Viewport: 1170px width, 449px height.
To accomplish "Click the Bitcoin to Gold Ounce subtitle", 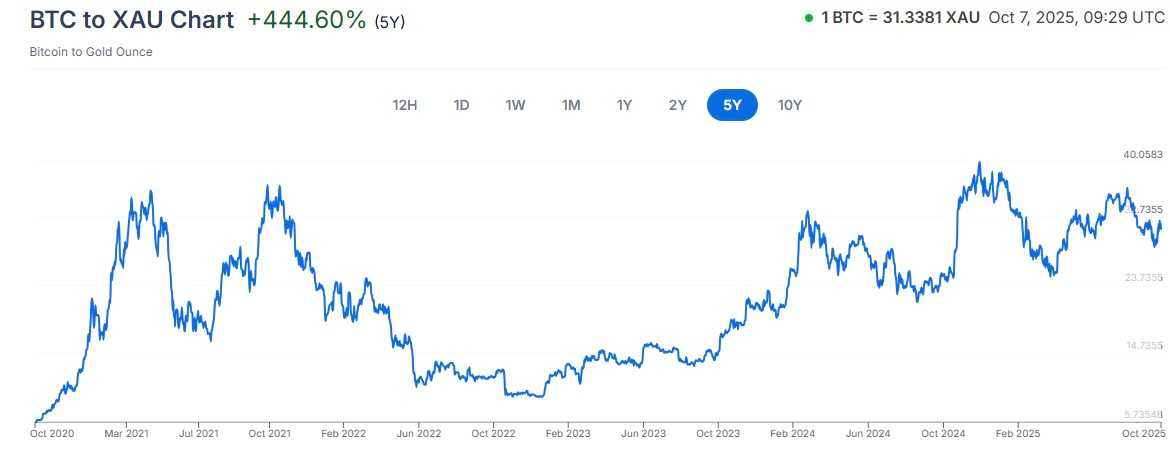I will tap(91, 51).
